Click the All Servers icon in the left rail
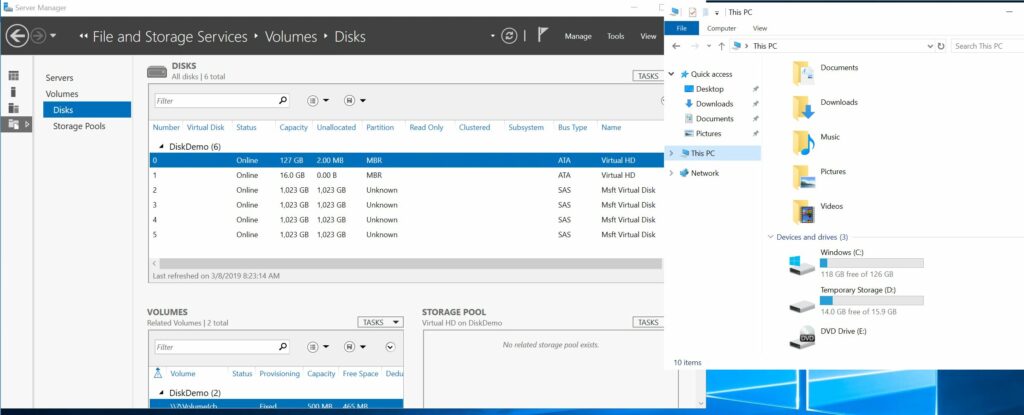 [14, 108]
